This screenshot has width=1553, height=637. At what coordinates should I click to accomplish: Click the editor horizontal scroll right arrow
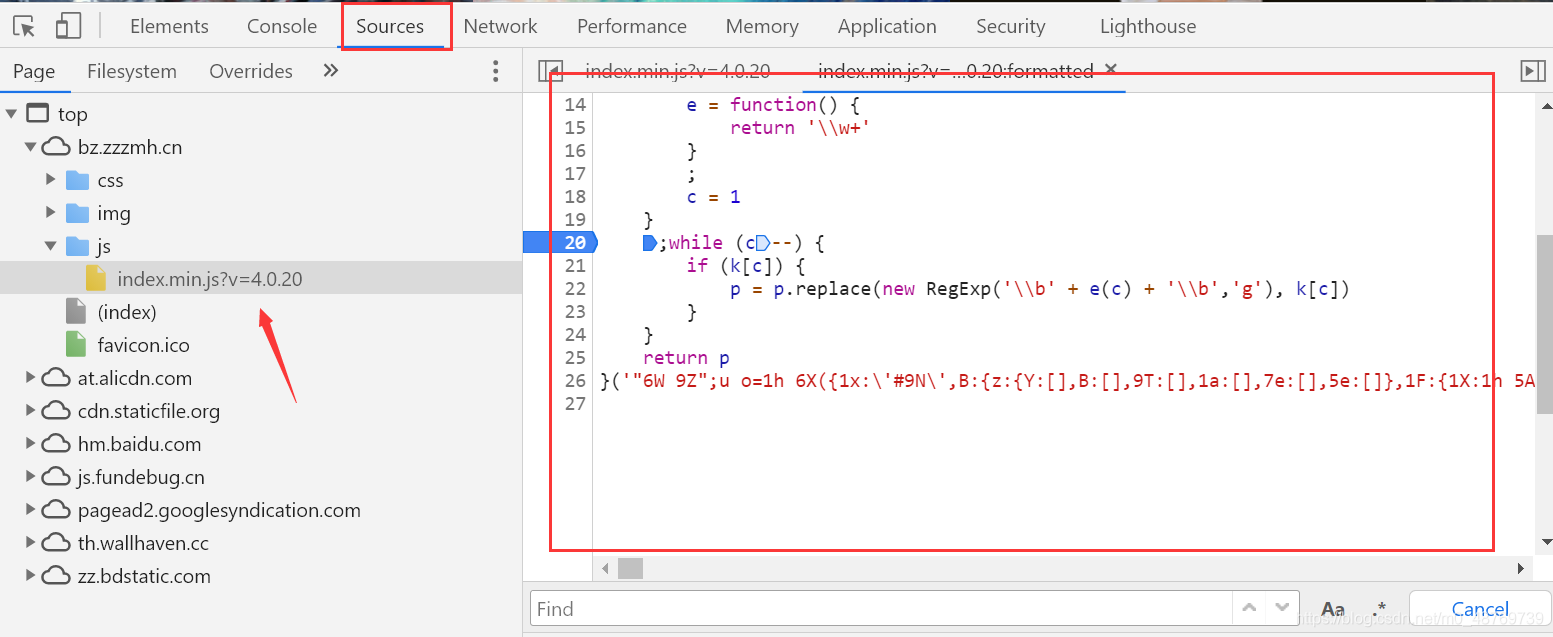coord(1521,568)
